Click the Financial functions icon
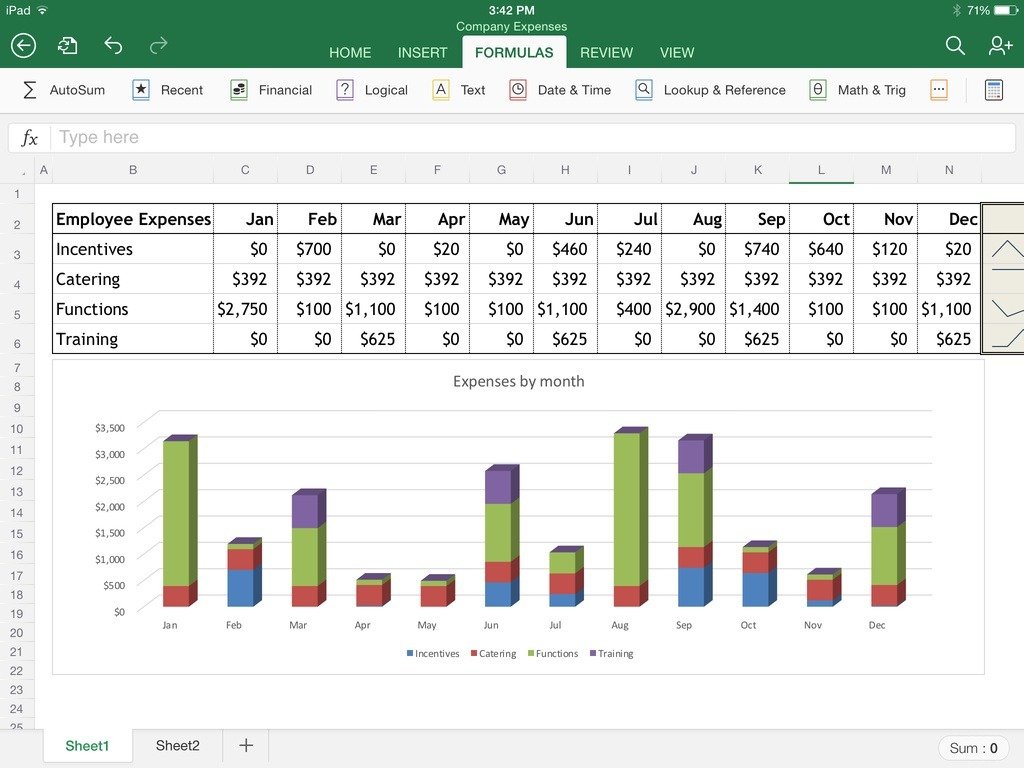This screenshot has width=1024, height=768. click(238, 89)
